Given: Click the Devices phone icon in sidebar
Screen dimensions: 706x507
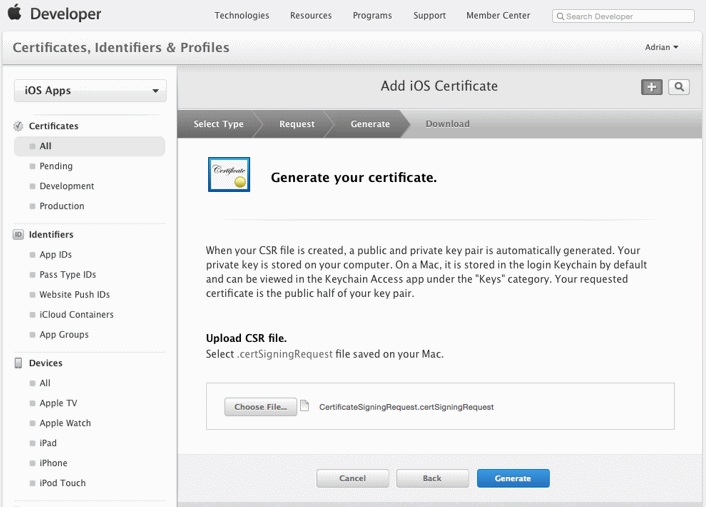Looking at the screenshot, I should tap(18, 363).
